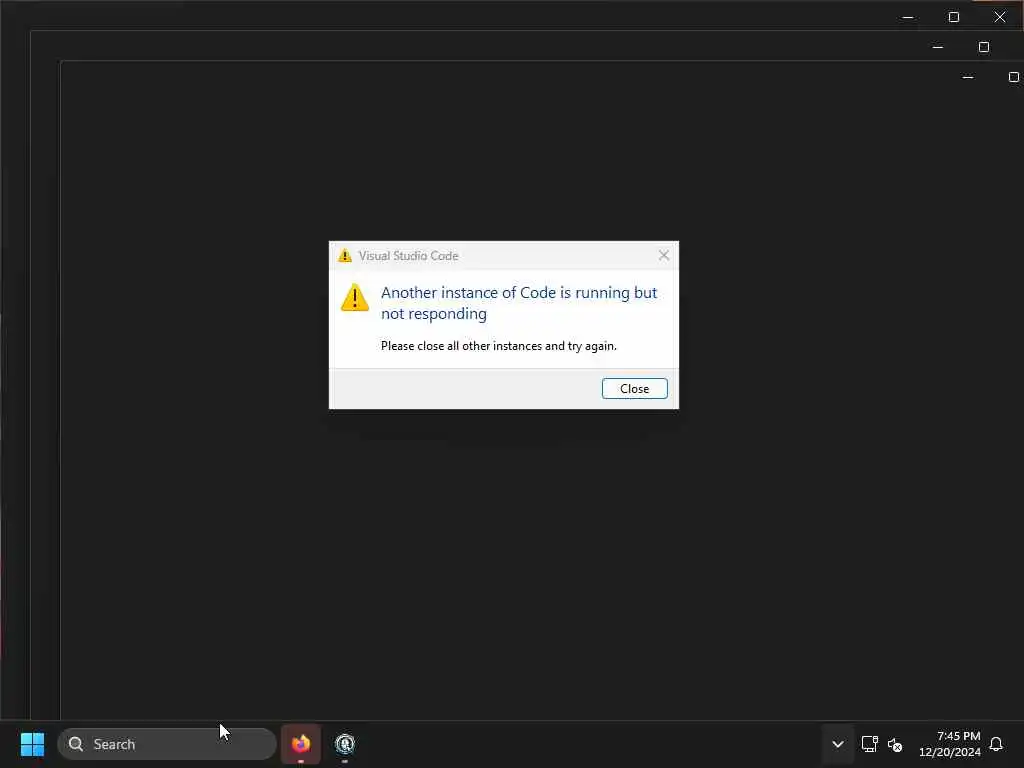Click the large warning icon in dialog

pos(355,298)
